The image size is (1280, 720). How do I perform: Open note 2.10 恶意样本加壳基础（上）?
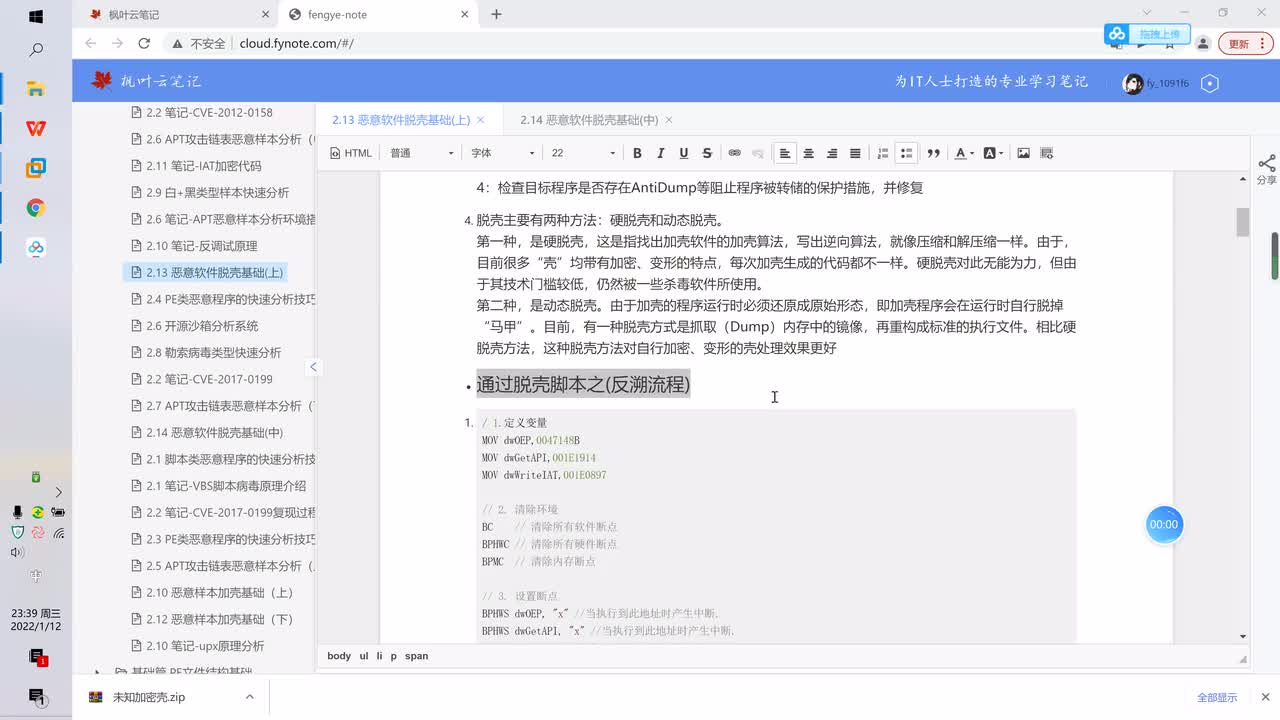click(219, 593)
